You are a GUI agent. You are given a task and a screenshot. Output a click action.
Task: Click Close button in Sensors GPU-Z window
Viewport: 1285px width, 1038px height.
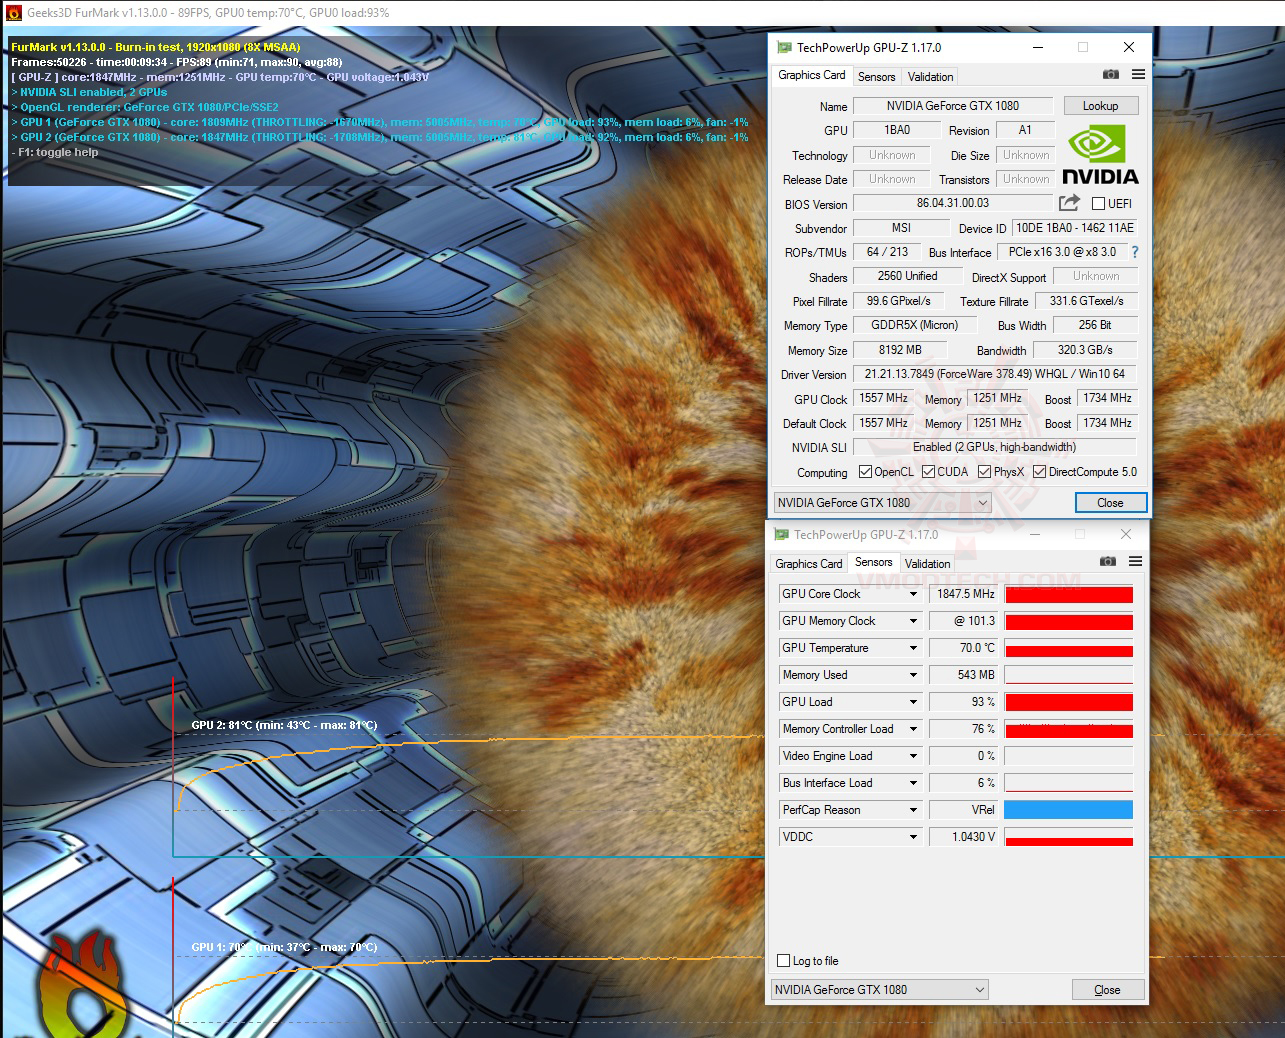pyautogui.click(x=1107, y=990)
